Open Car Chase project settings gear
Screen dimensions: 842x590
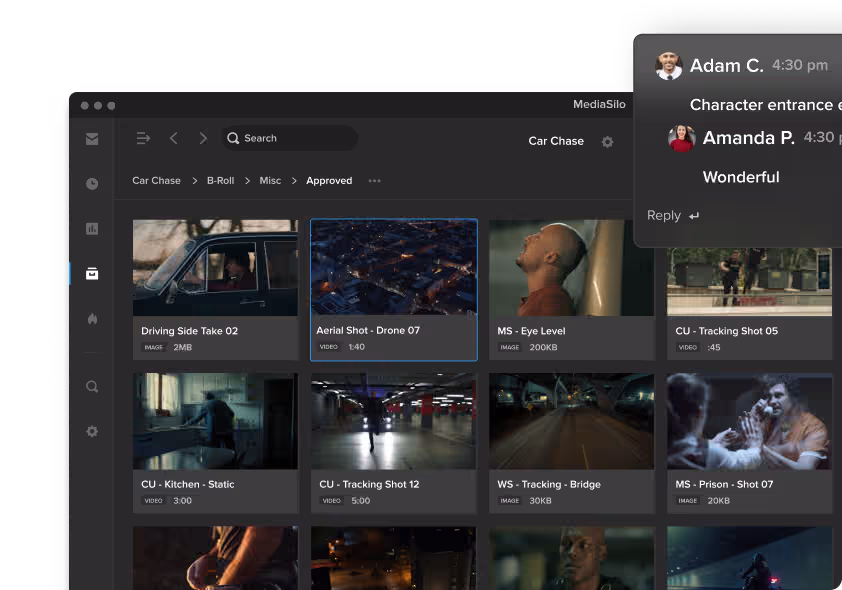607,142
